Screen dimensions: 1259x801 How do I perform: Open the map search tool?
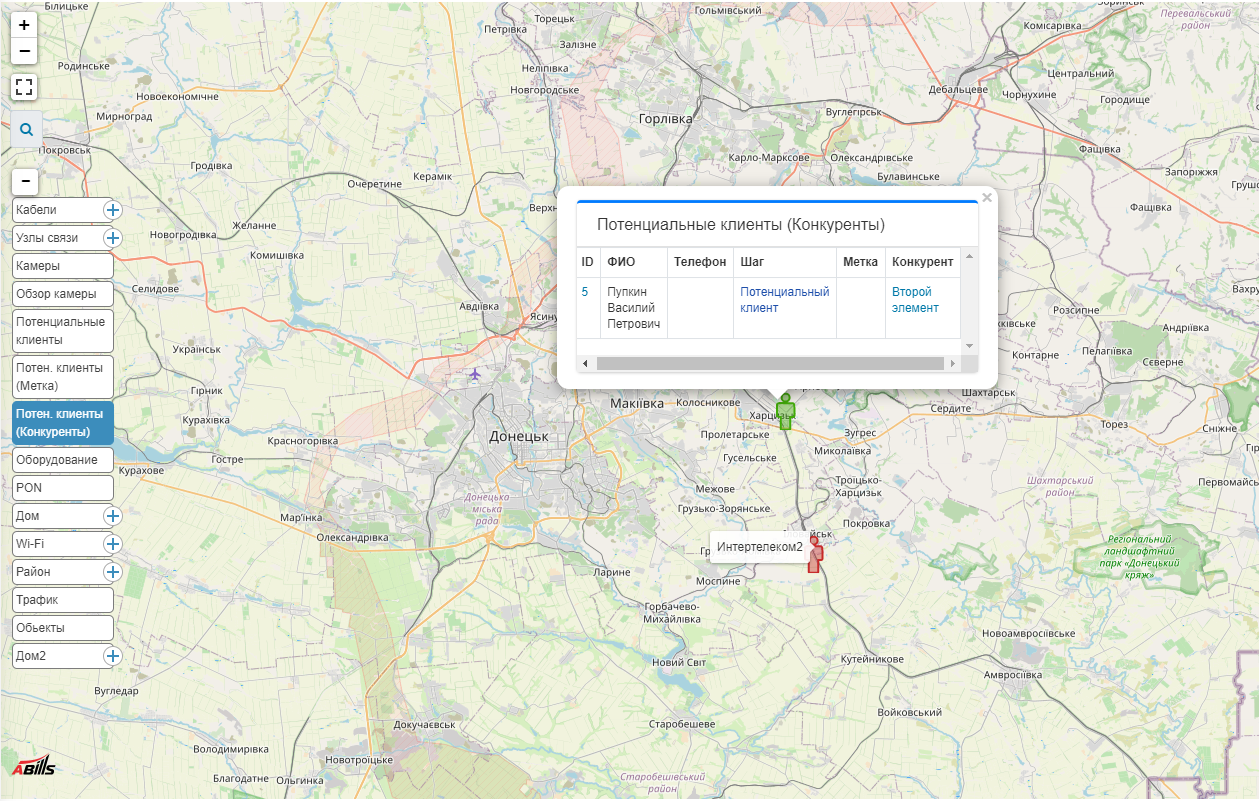point(25,129)
